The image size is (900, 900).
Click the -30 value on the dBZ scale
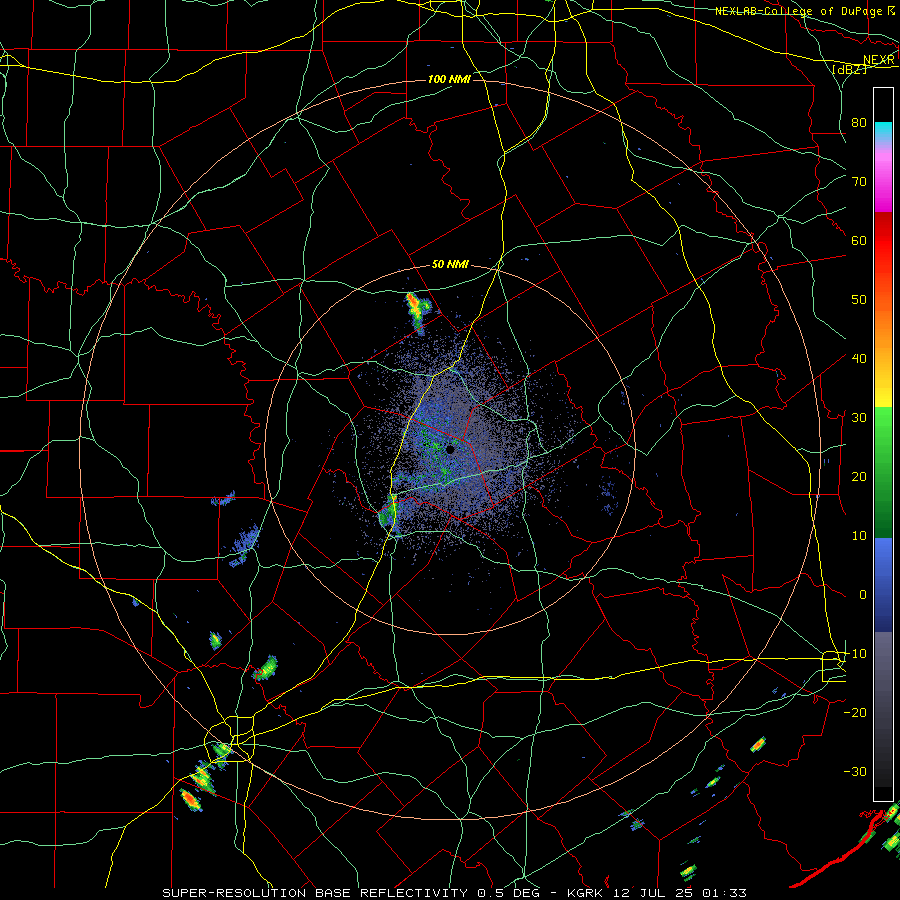(x=855, y=771)
